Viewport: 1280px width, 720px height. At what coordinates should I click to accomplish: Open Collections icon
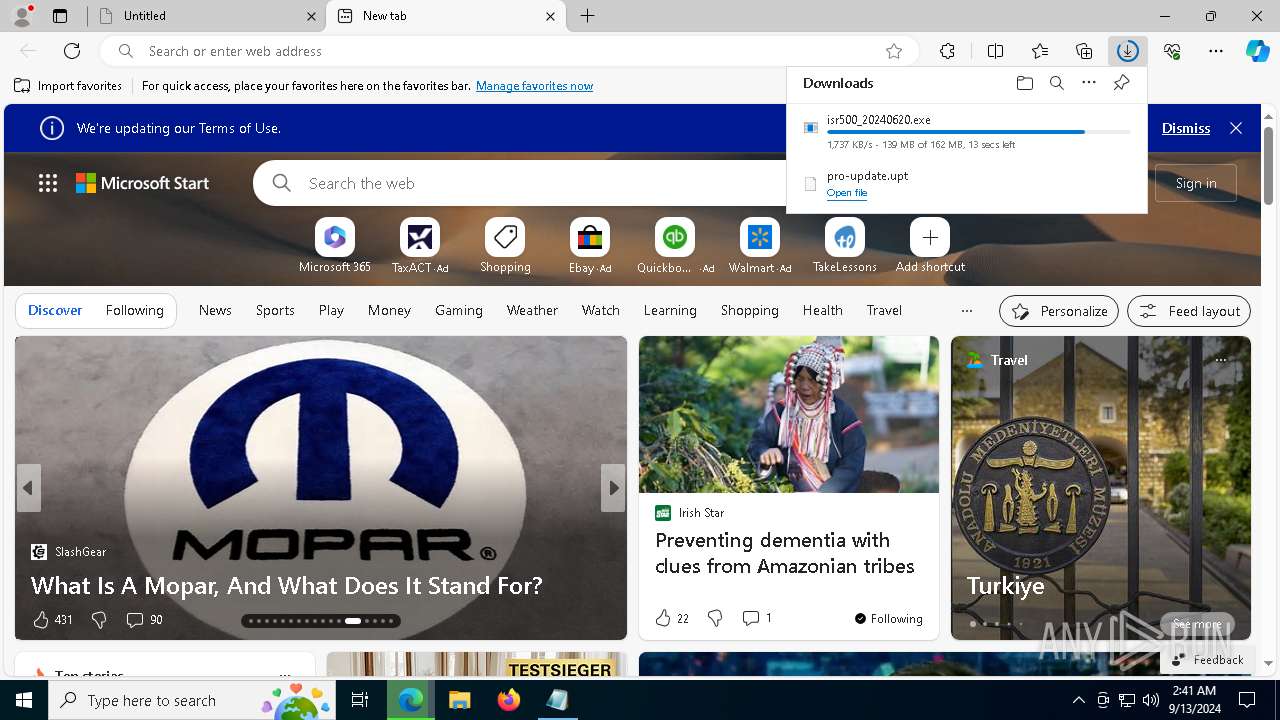[x=1084, y=51]
